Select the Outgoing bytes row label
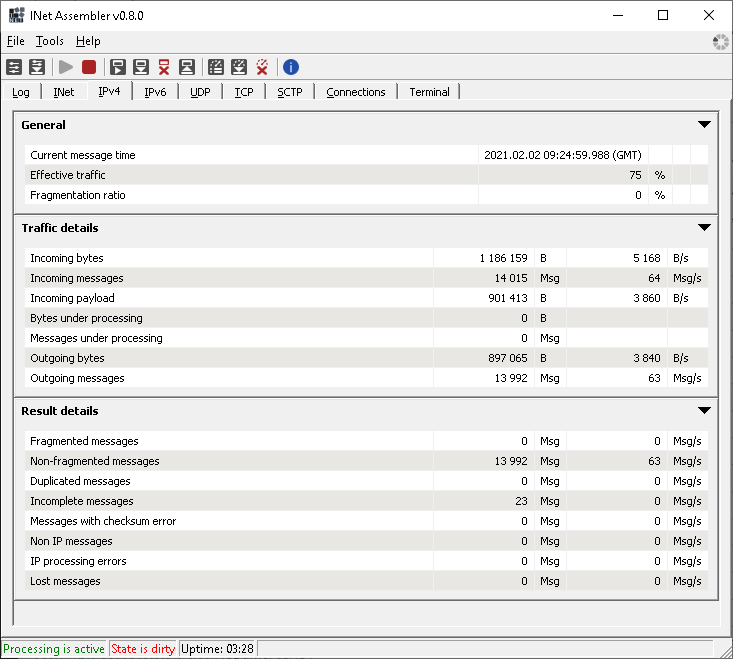Screen dimensions: 733x659 [67, 358]
